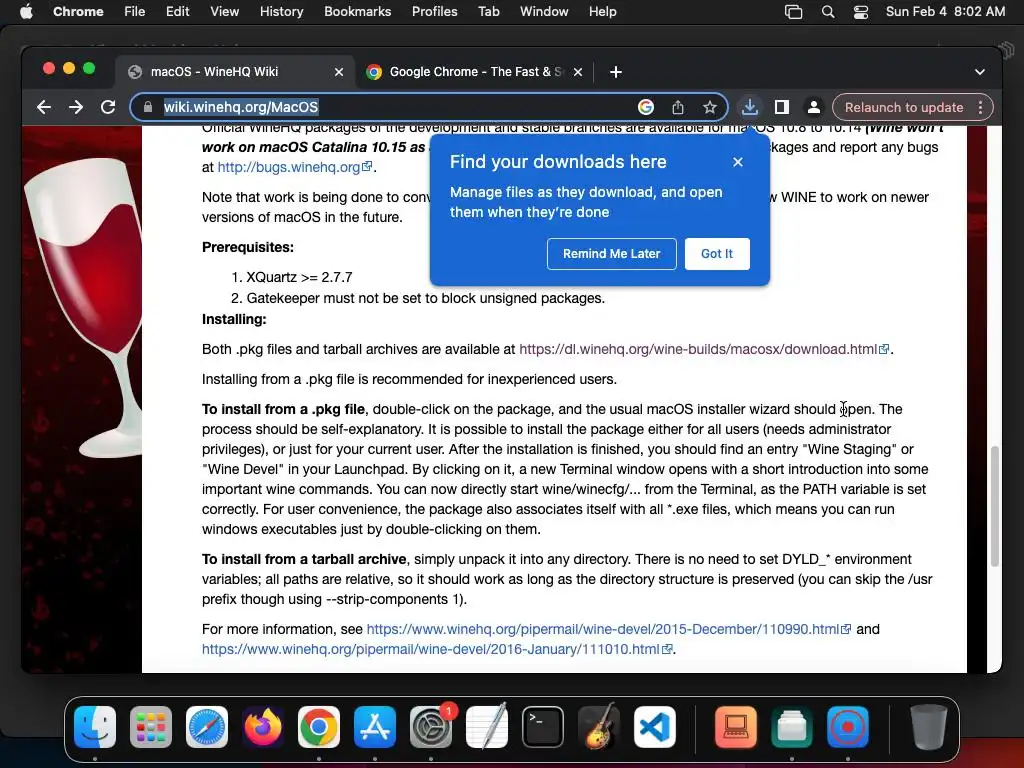Open Chrome downloads tray icon

750,107
